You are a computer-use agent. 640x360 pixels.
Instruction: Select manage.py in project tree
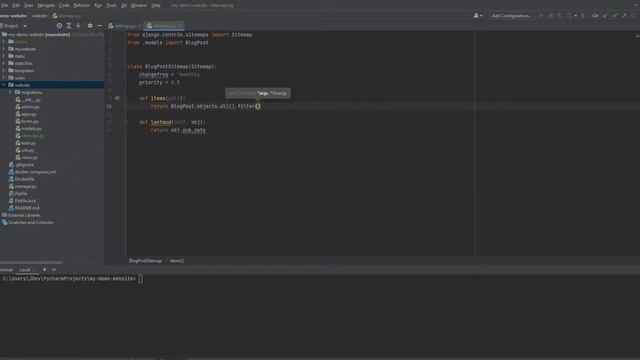point(22,187)
